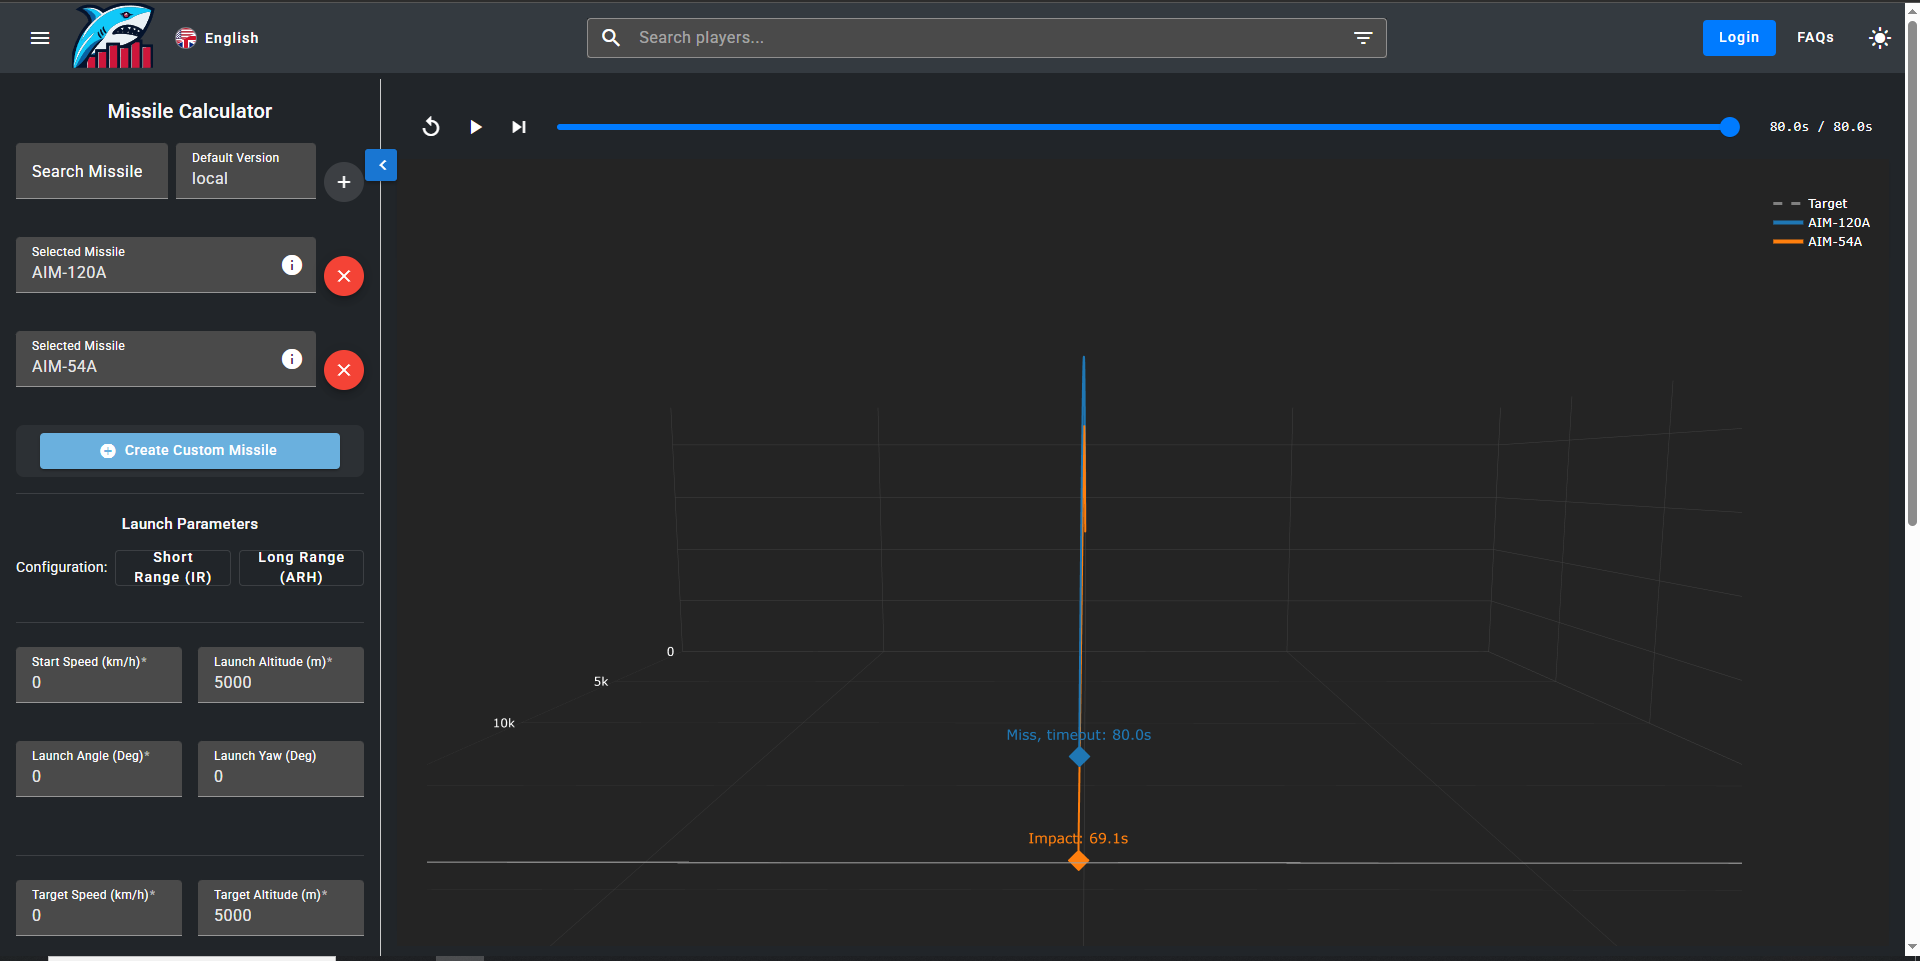This screenshot has height=961, width=1920.
Task: Show info for the AIM-120A missile
Action: pos(292,265)
